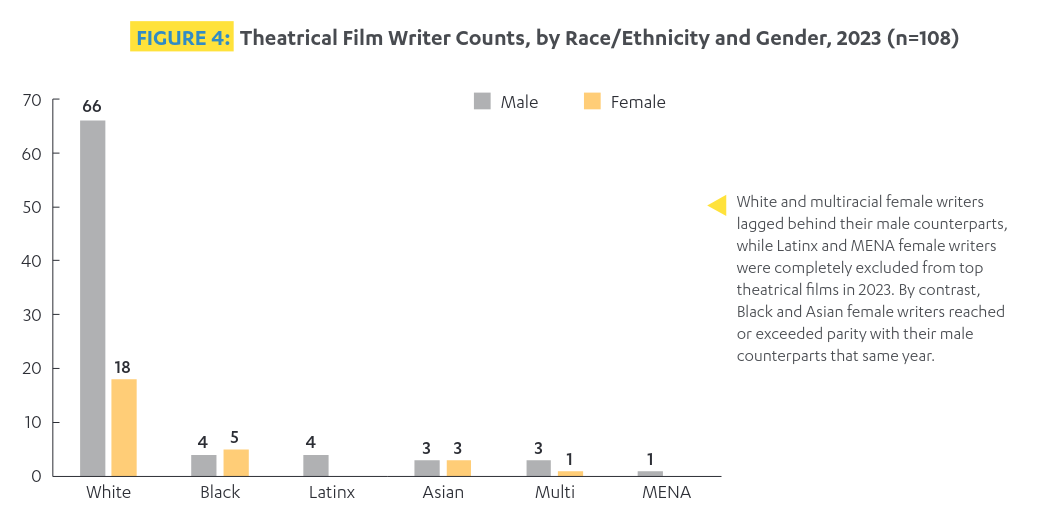Select the Multi male bar labeled 3
The width and height of the screenshot is (1054, 526).
pos(538,467)
